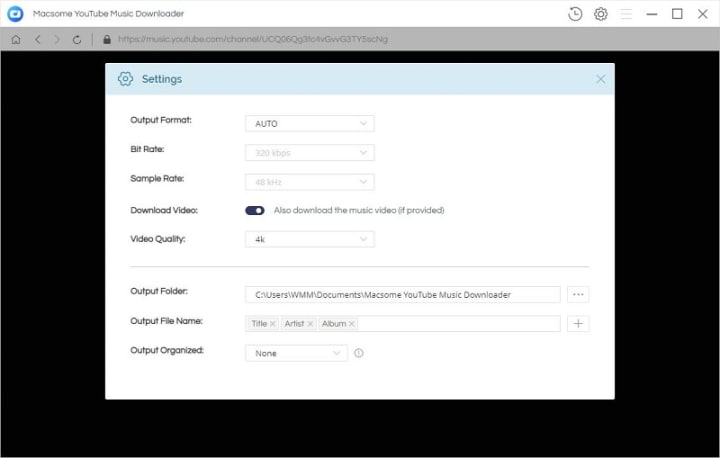Remove the Artist tag from file name
The width and height of the screenshot is (720, 458).
tap(310, 324)
